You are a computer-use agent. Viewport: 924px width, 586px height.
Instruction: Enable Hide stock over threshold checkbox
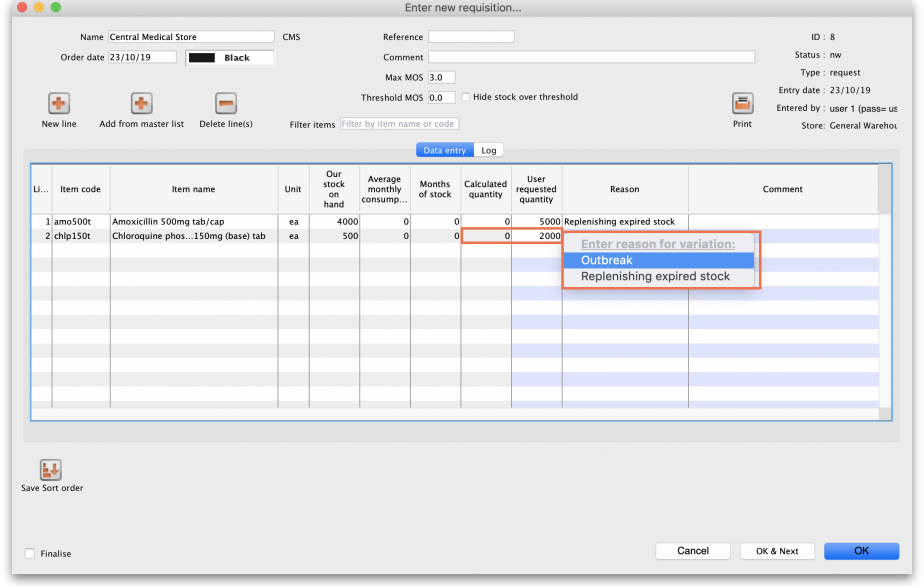(x=466, y=98)
